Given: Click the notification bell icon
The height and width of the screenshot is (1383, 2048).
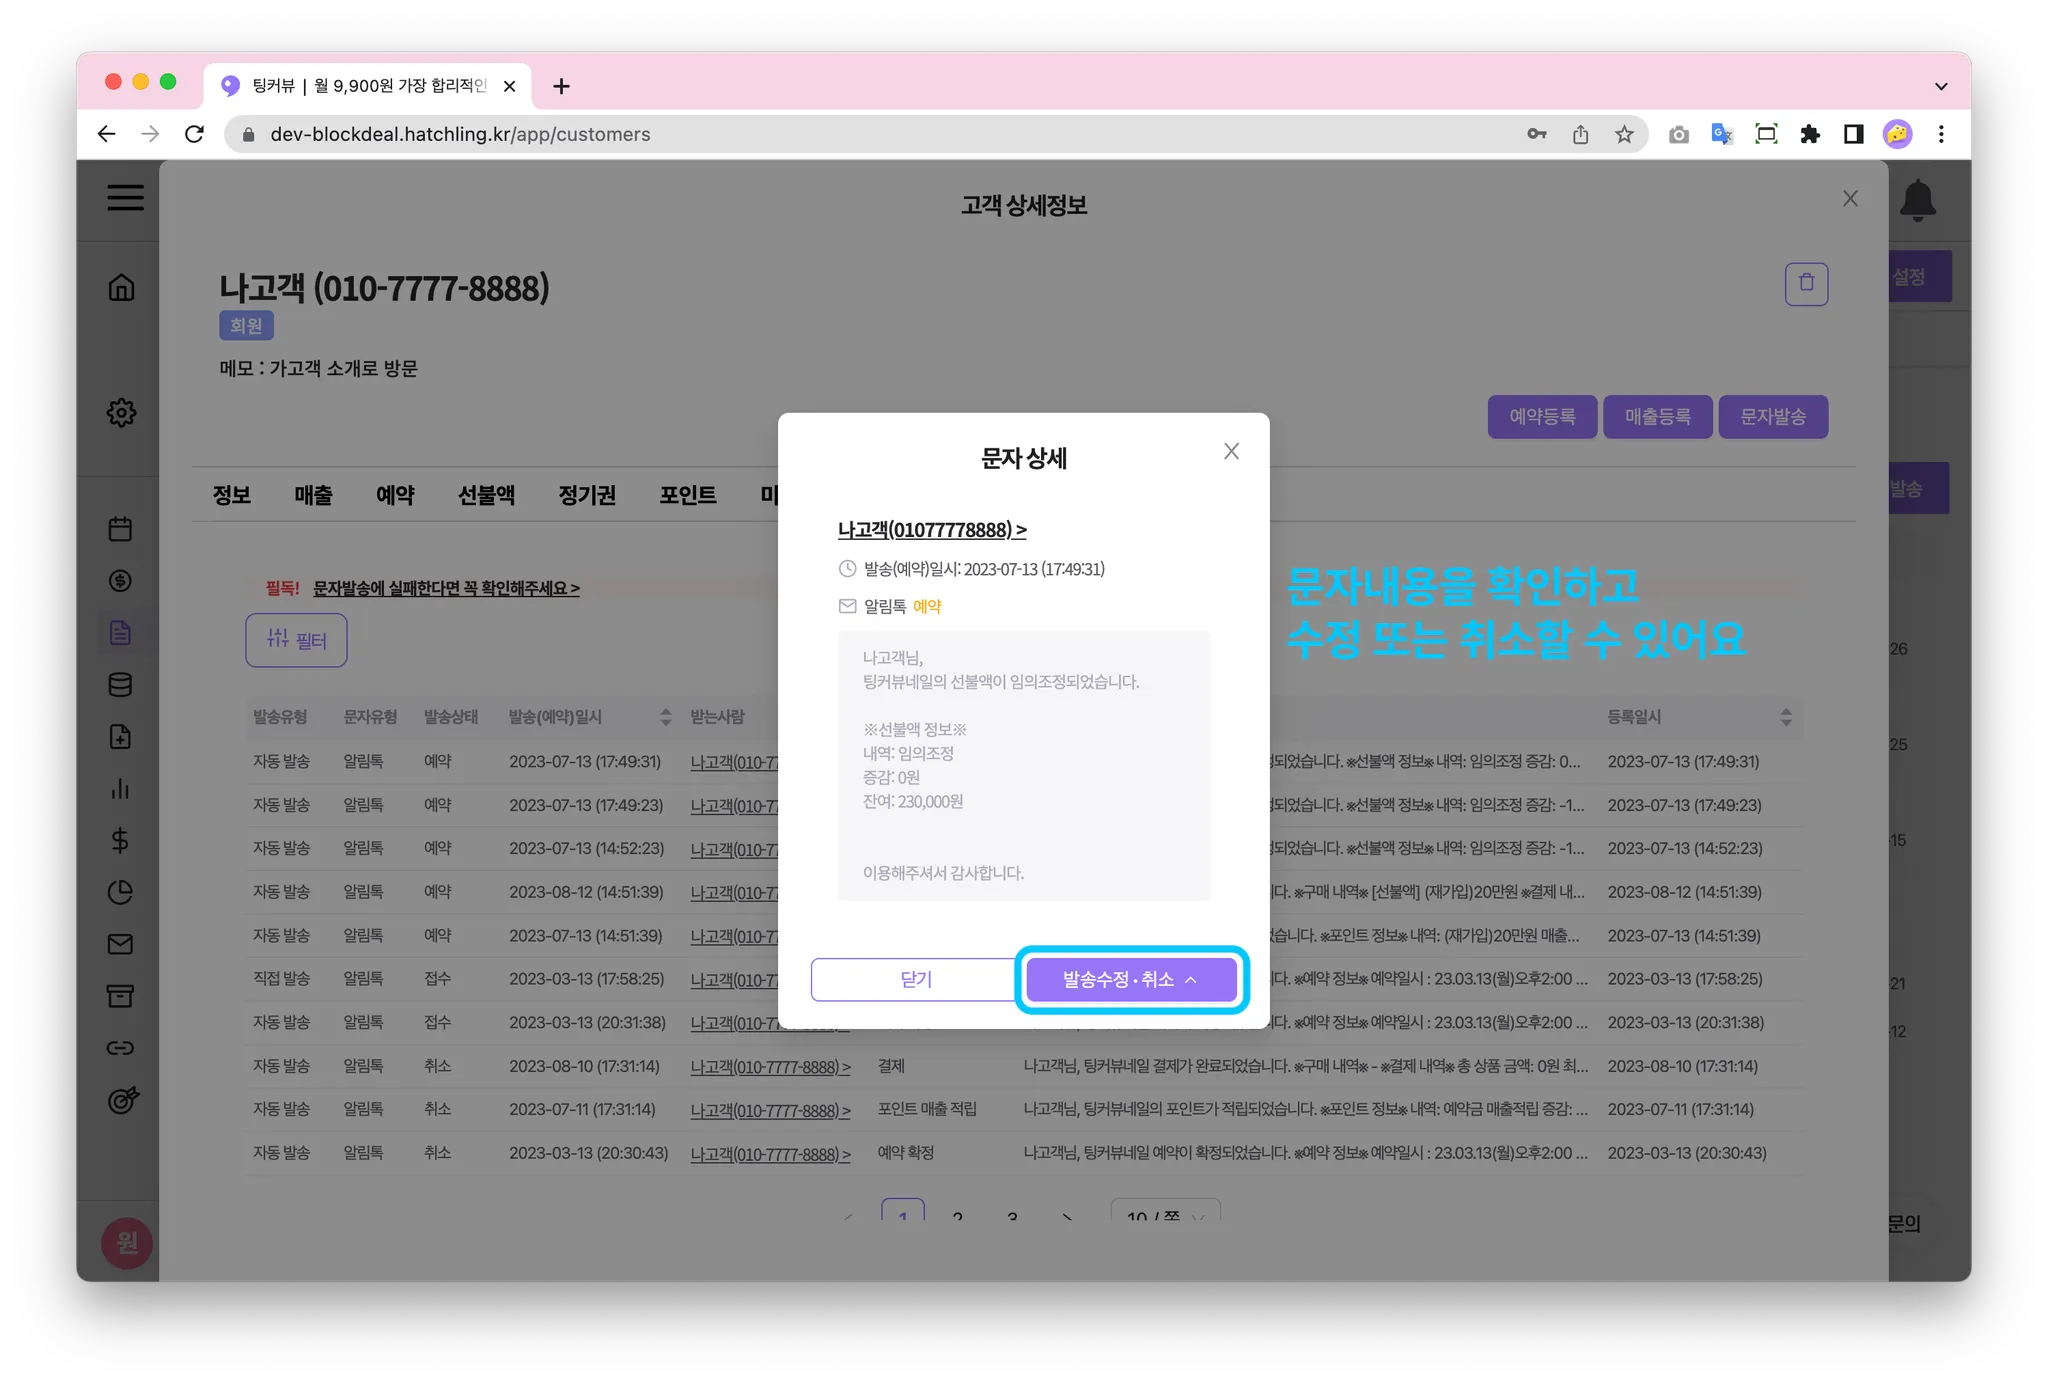Looking at the screenshot, I should click(1917, 200).
